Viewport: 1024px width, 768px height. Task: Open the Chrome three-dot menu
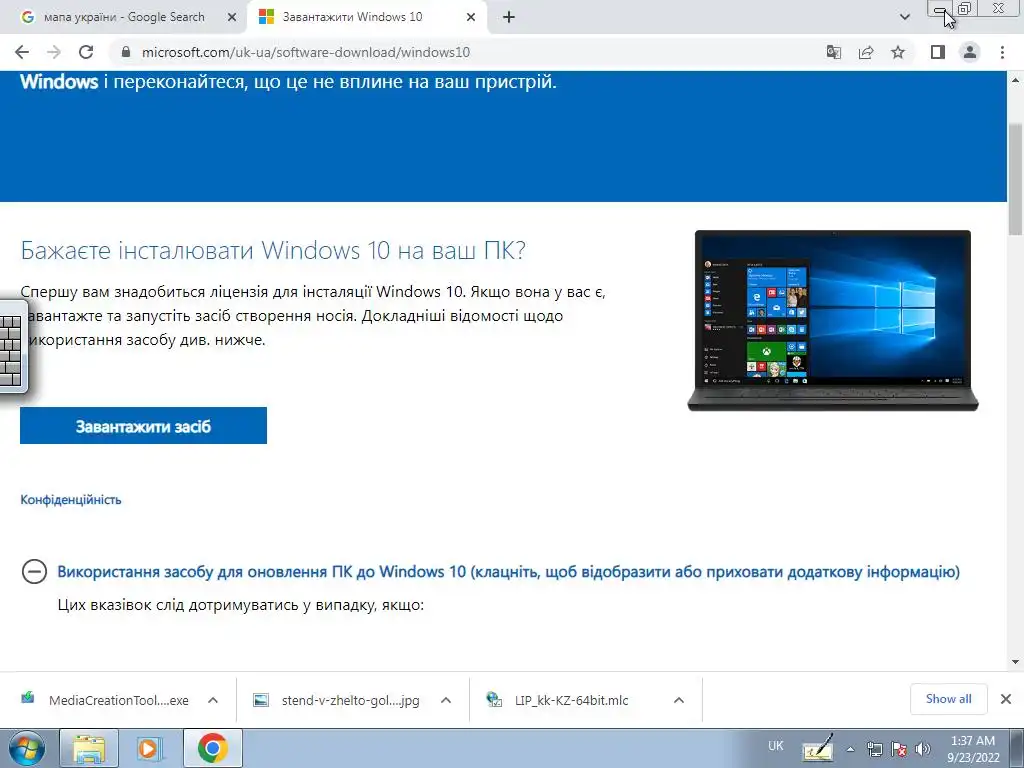click(1002, 52)
